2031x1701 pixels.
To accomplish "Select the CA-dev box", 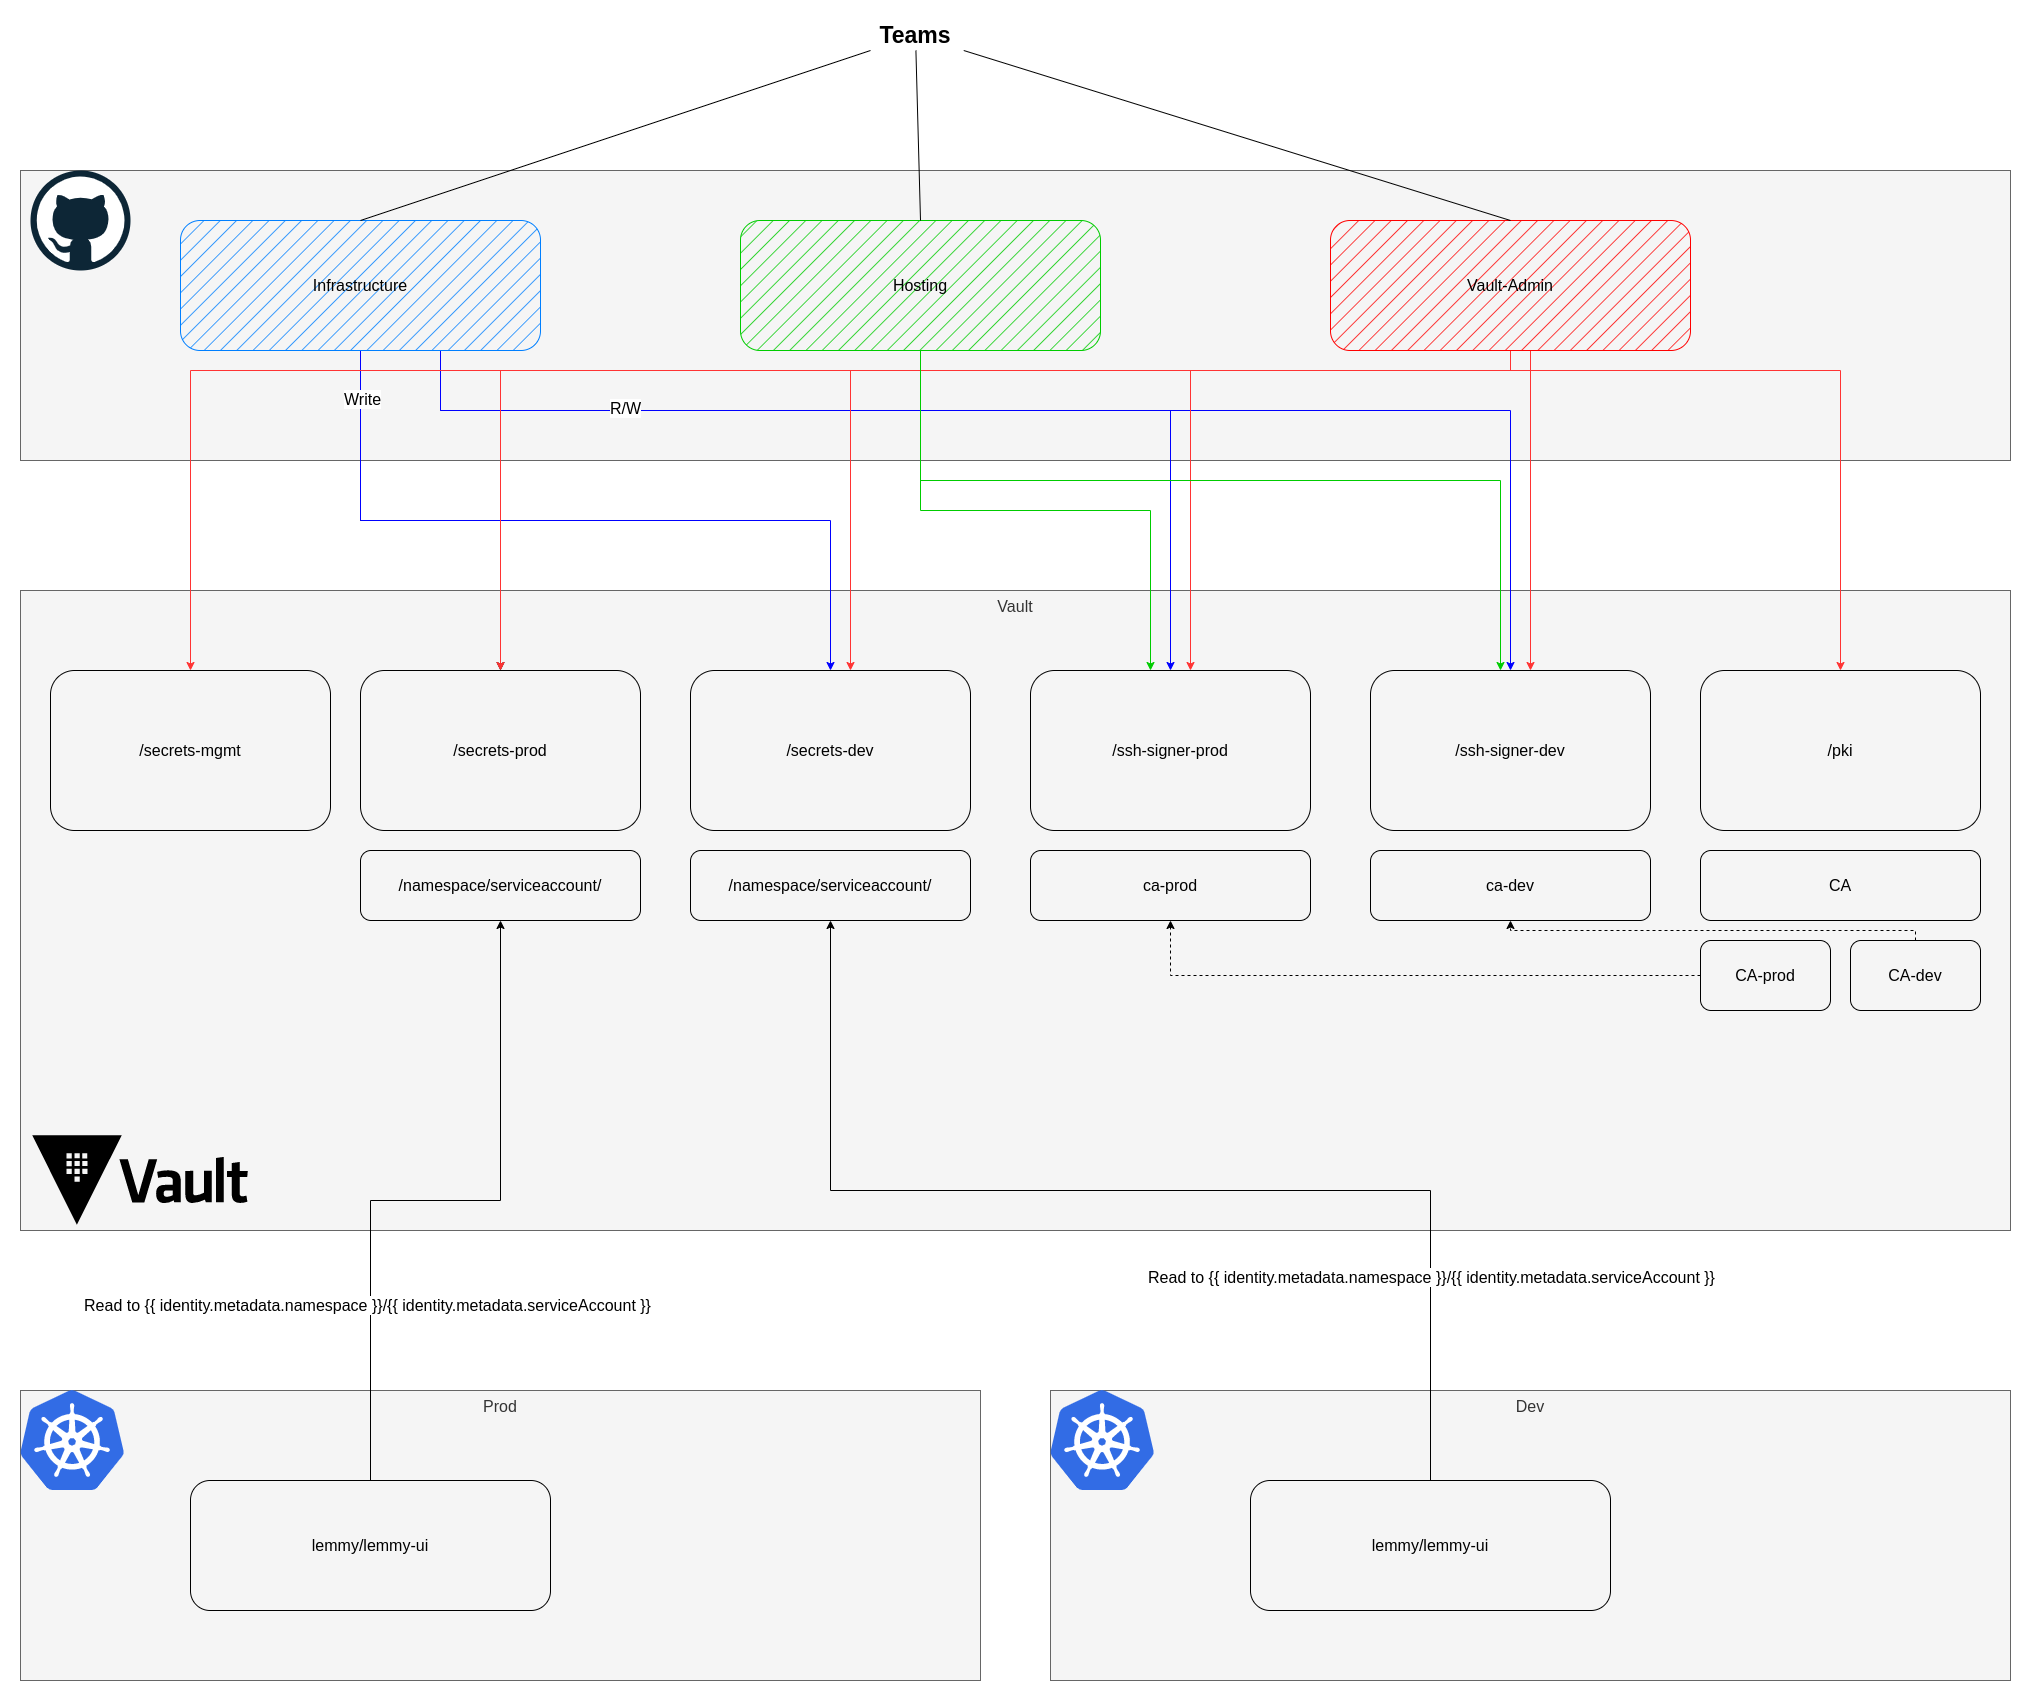I will point(1915,975).
